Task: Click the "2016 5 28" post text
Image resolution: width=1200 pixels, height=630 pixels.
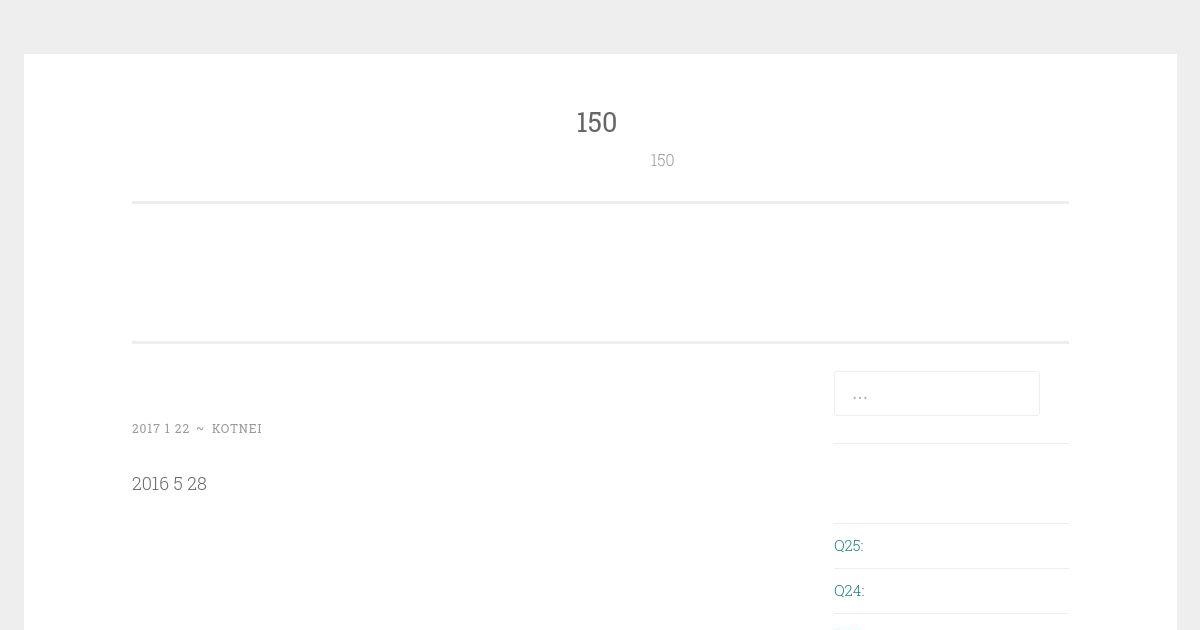Action: pyautogui.click(x=169, y=483)
